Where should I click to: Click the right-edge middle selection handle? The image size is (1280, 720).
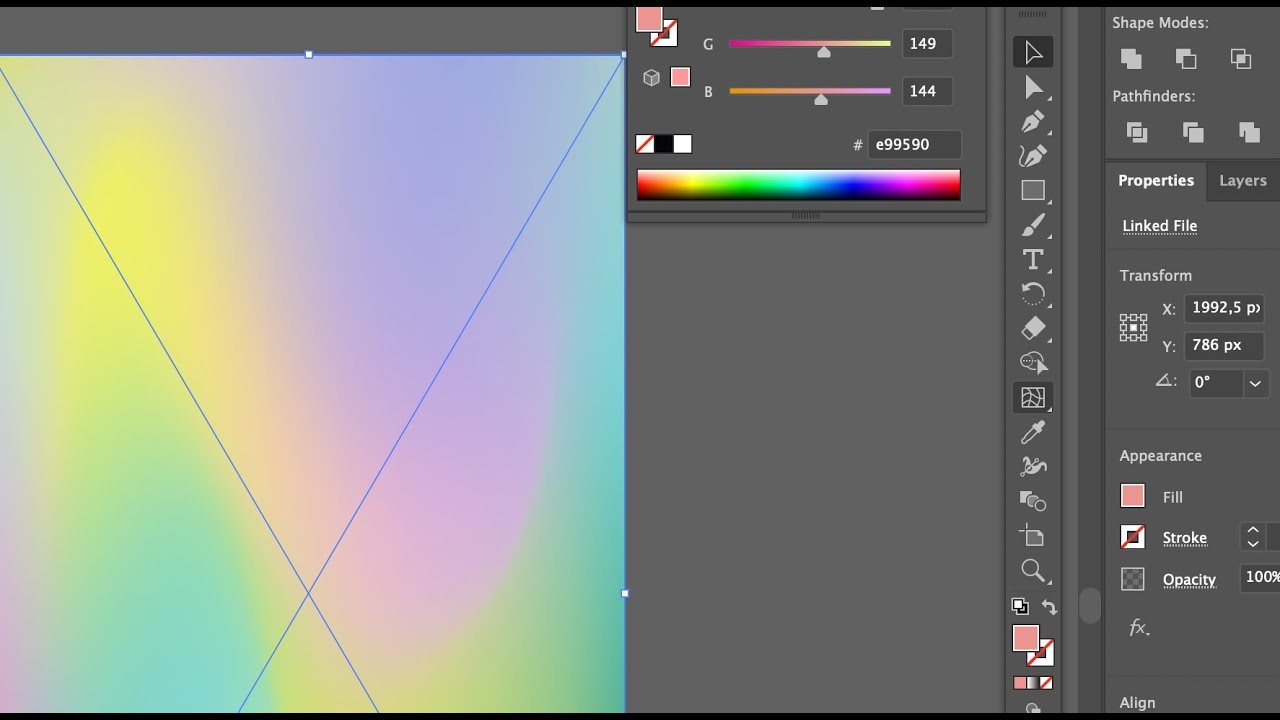[x=625, y=593]
